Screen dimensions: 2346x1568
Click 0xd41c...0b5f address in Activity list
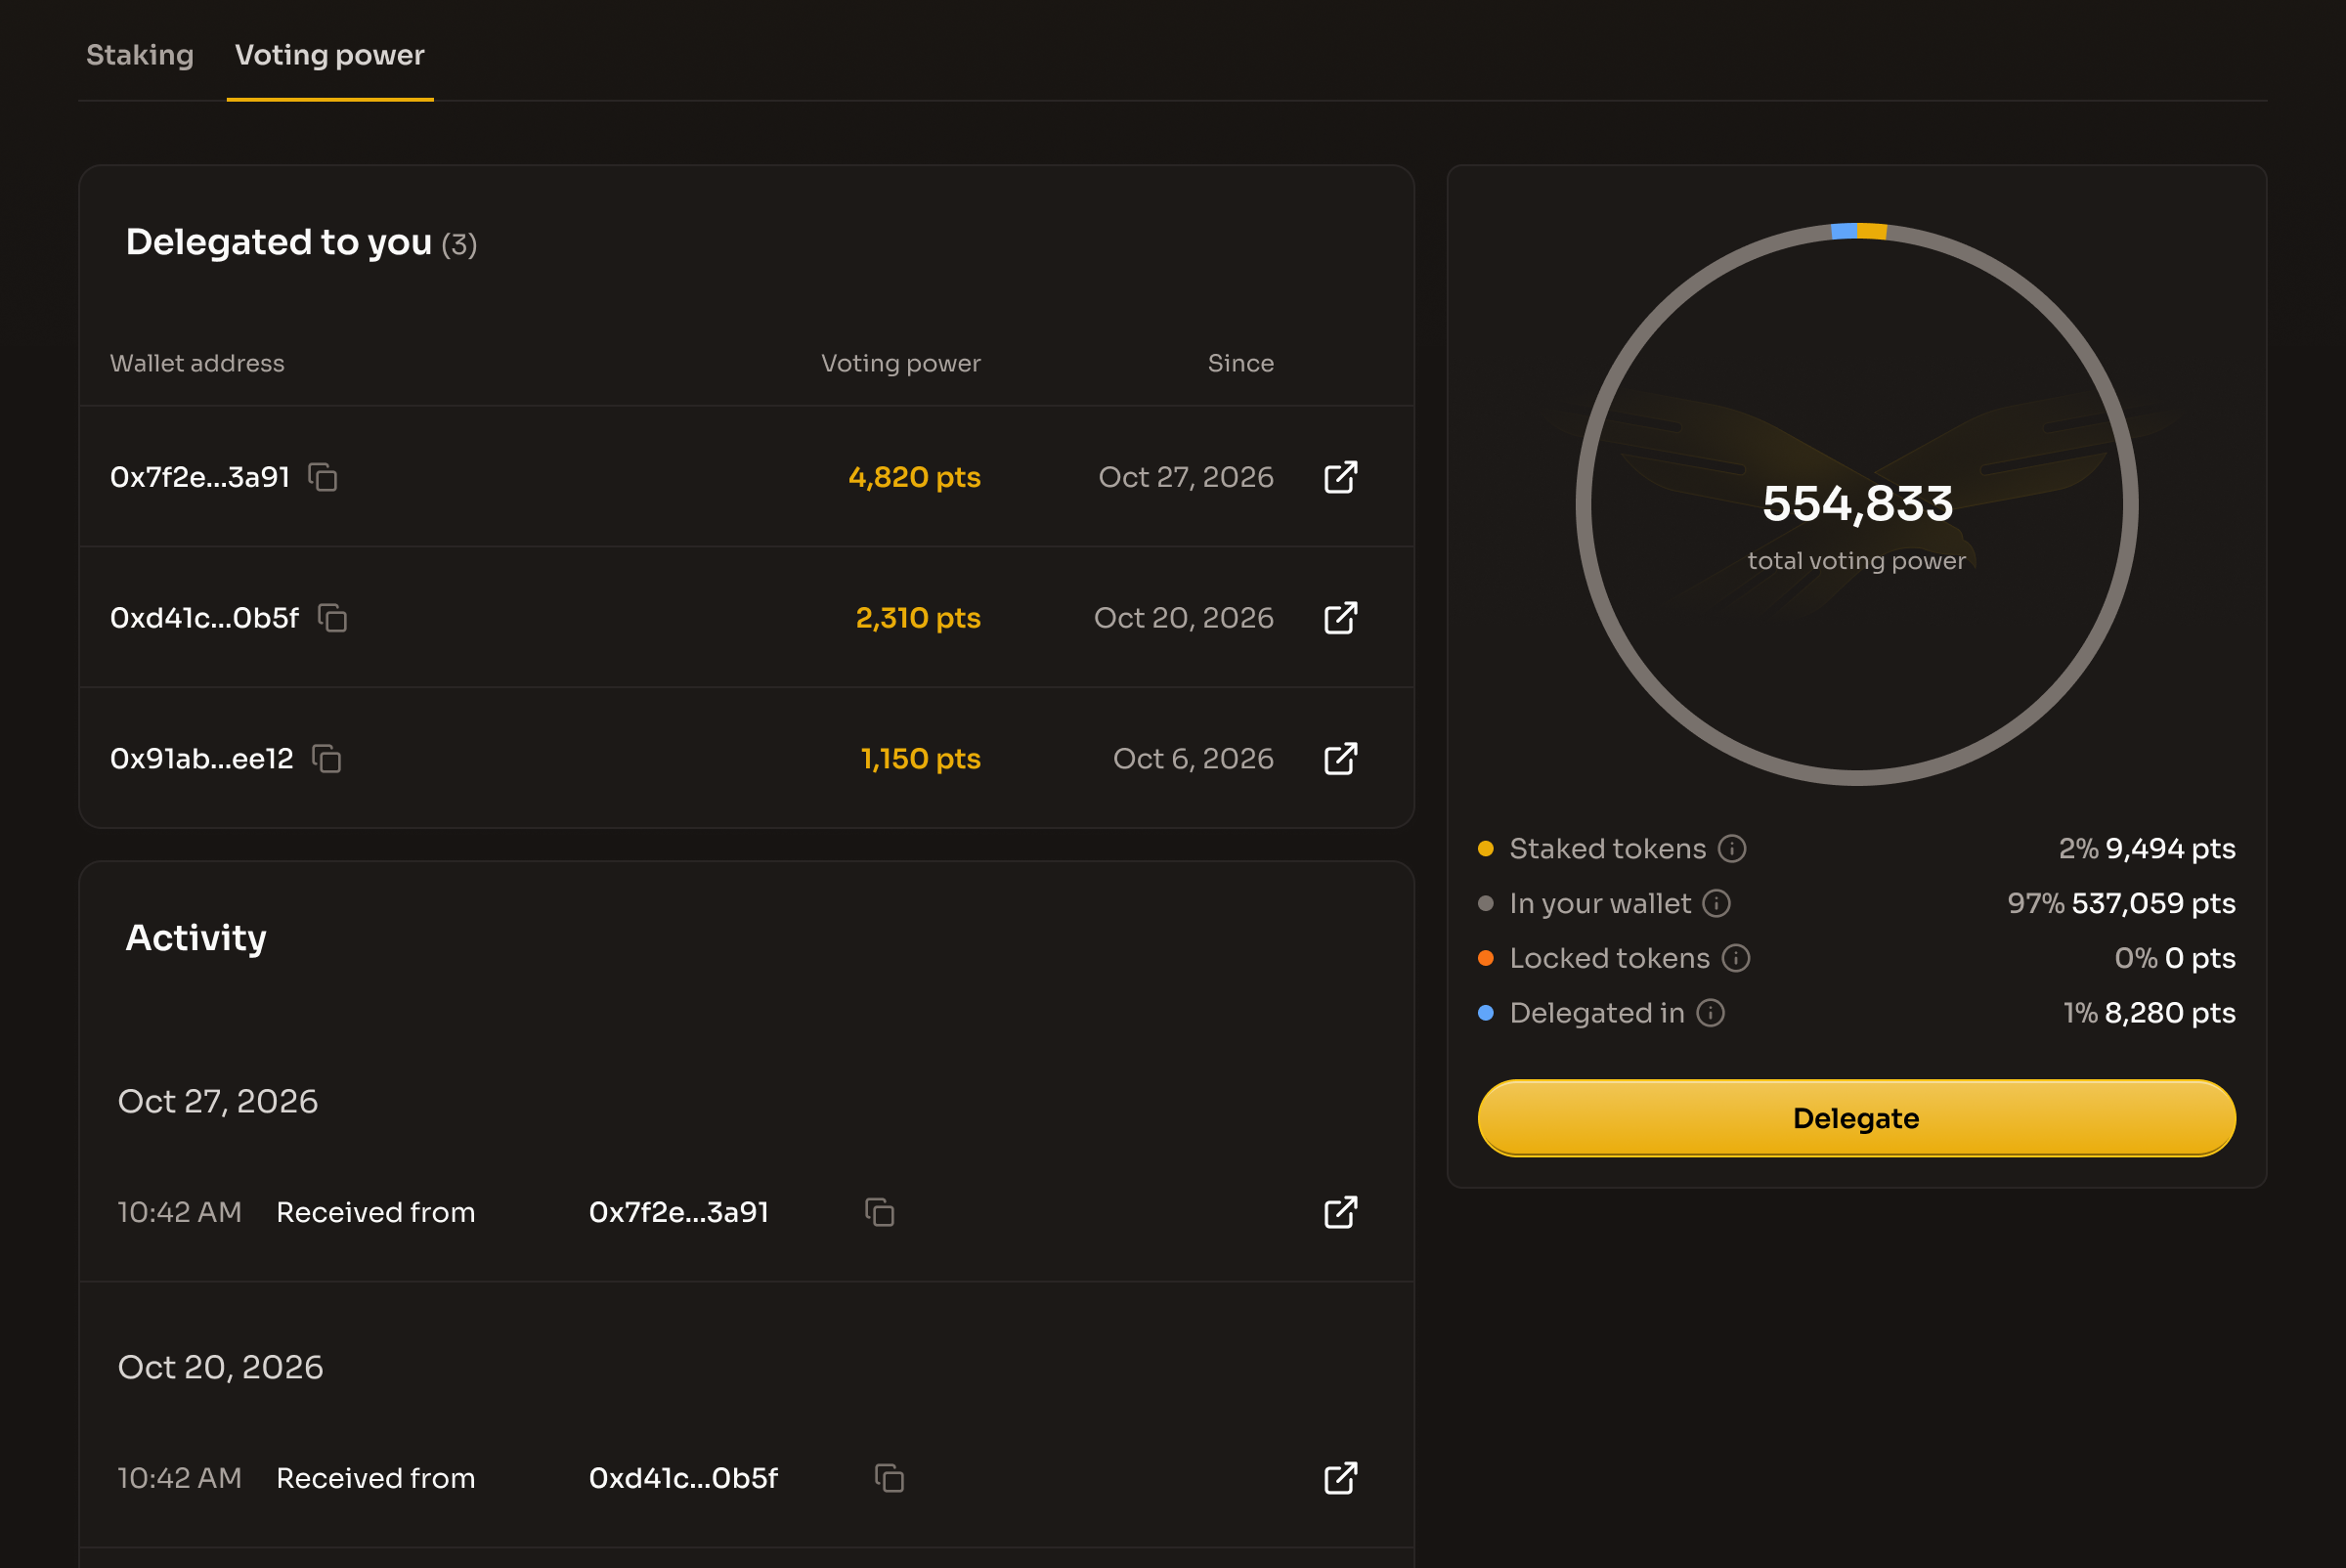coord(683,1478)
